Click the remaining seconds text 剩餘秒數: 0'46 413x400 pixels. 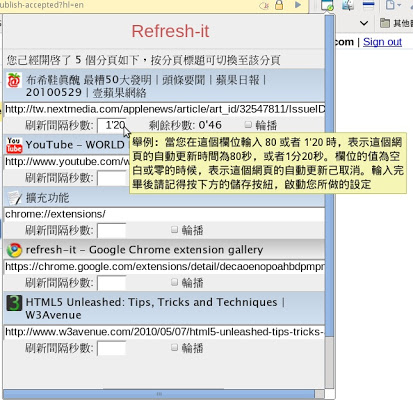185,125
